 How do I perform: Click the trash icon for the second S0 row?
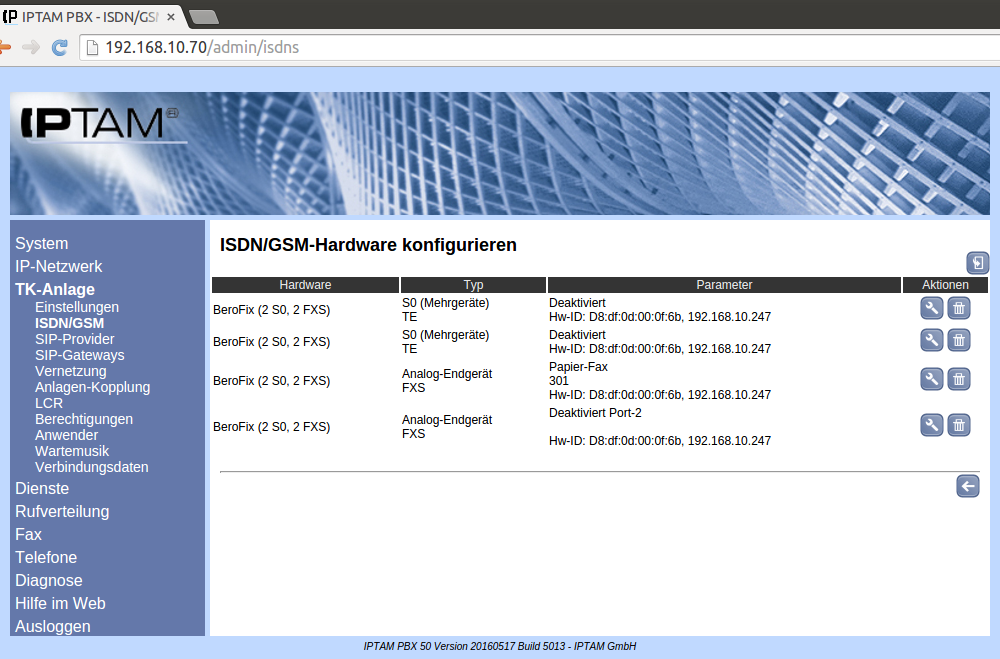coord(958,341)
